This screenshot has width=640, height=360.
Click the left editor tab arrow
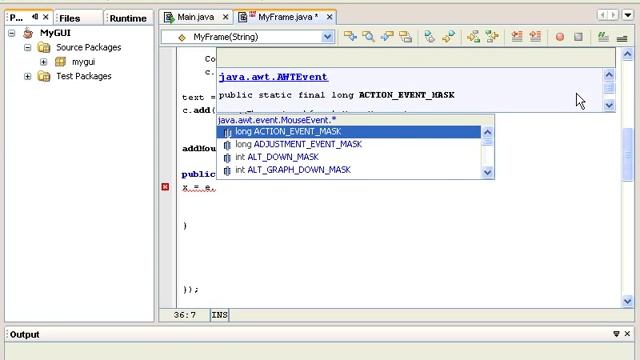pyautogui.click(x=603, y=16)
